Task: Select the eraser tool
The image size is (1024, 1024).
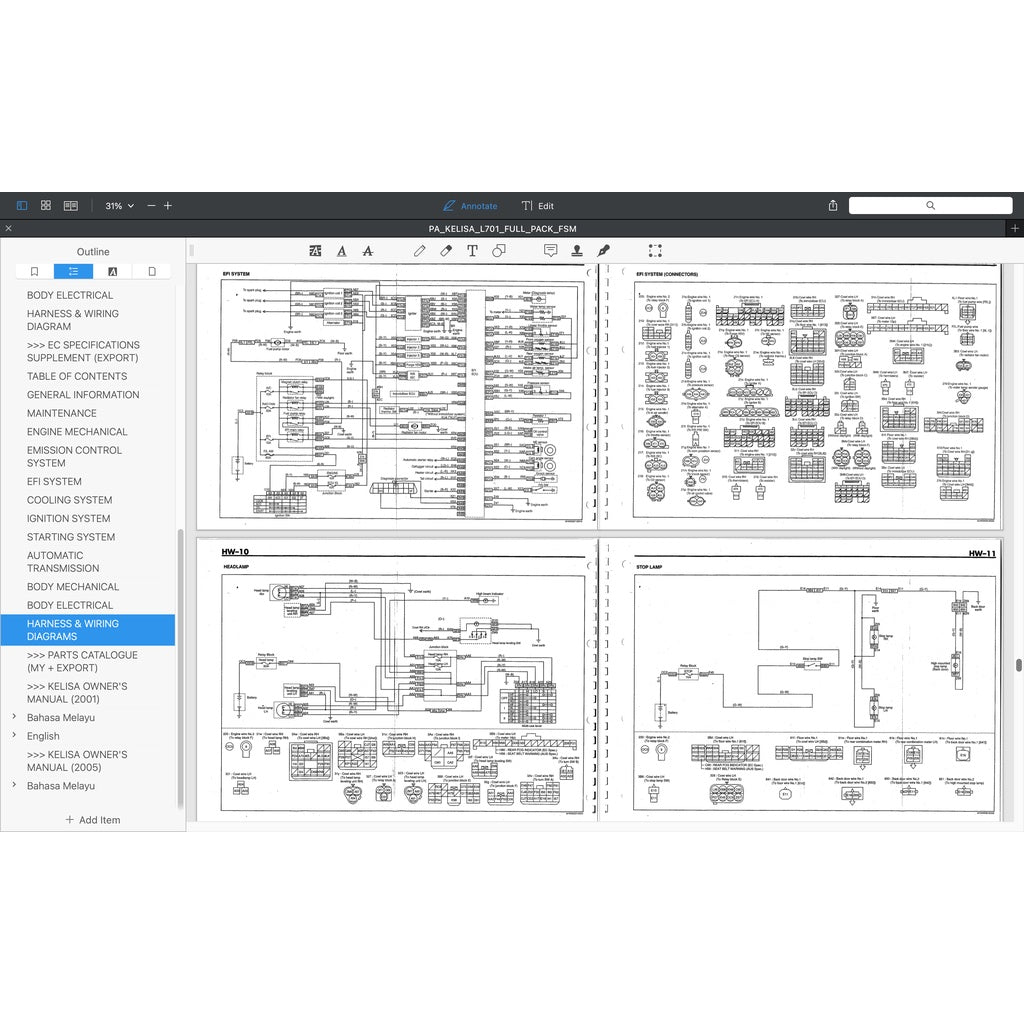Action: coord(446,251)
